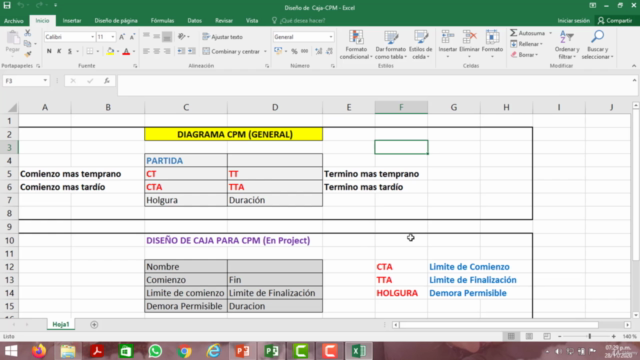Viewport: 640px width, 360px height.
Task: Click the red Font color swatch
Action: [126, 51]
